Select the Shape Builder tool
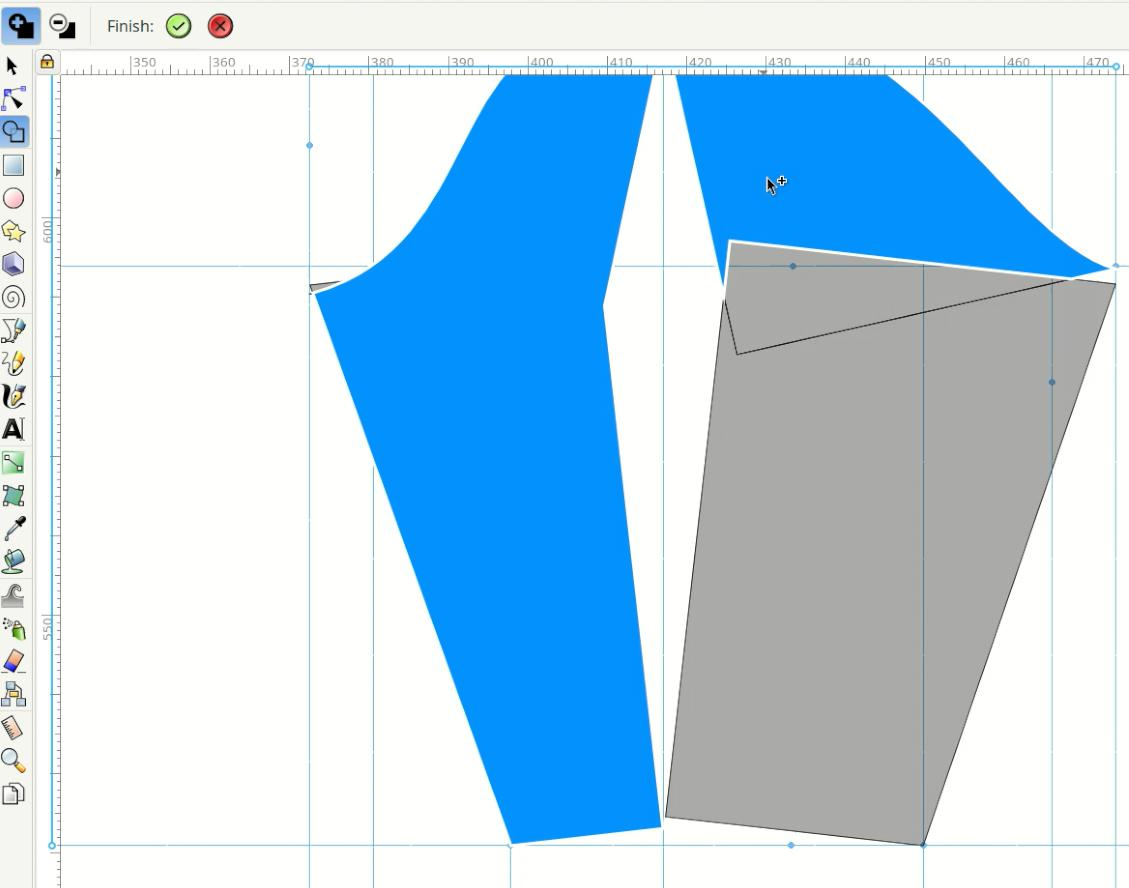The image size is (1129, 888). 14,132
